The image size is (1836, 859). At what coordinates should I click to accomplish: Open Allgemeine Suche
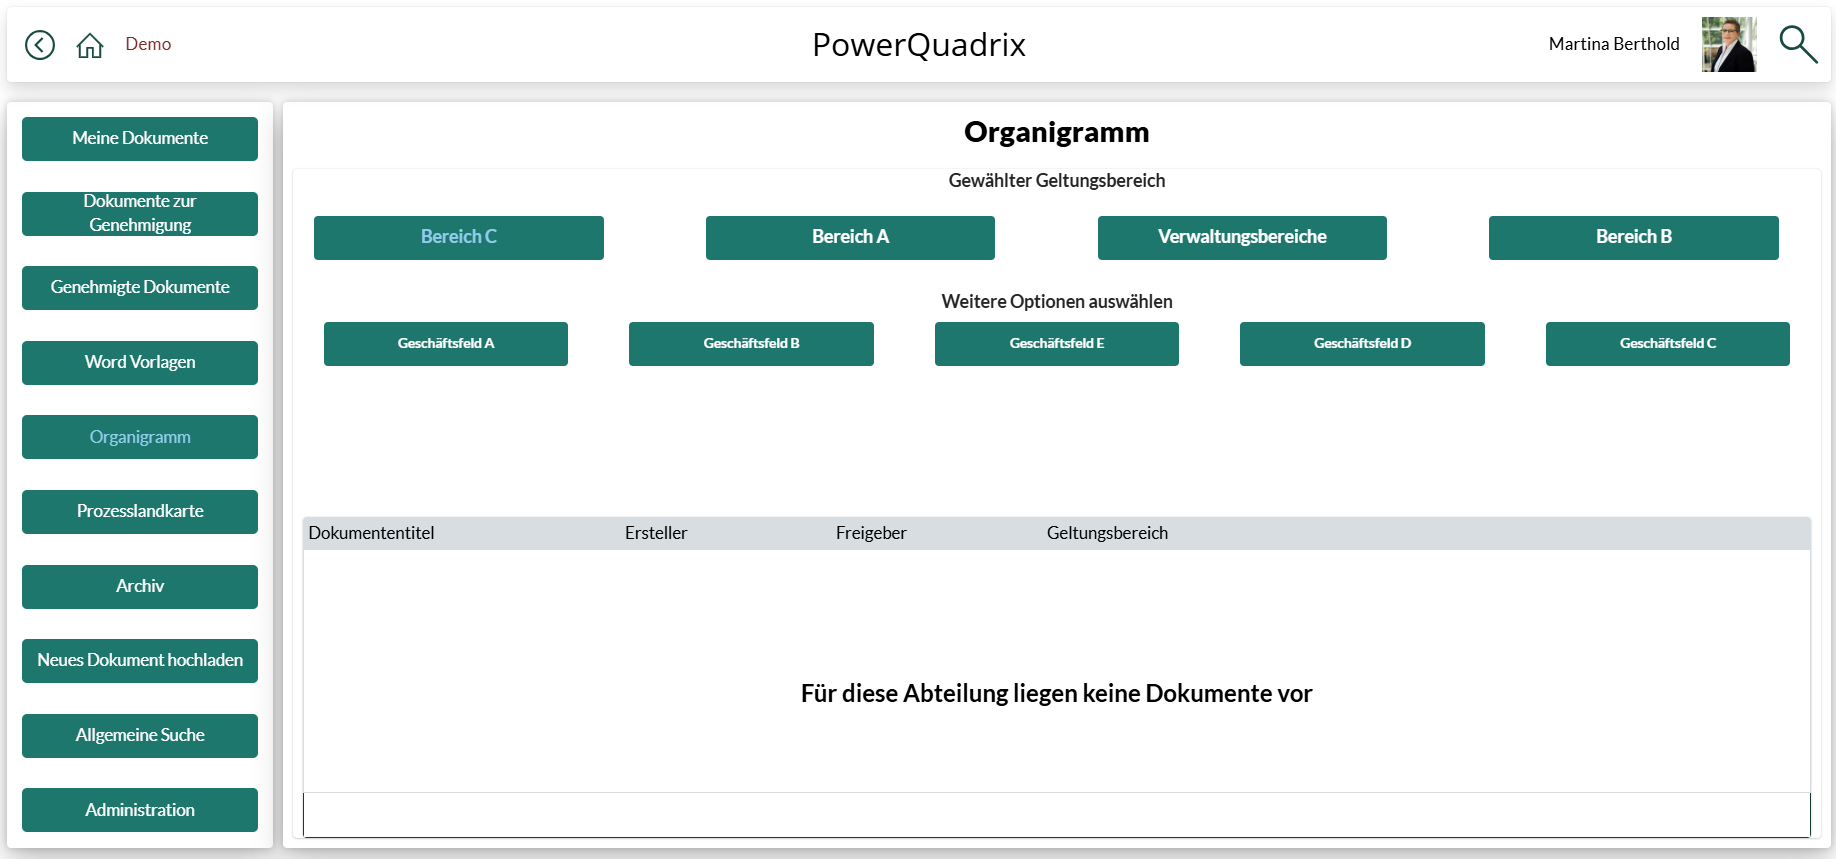140,736
